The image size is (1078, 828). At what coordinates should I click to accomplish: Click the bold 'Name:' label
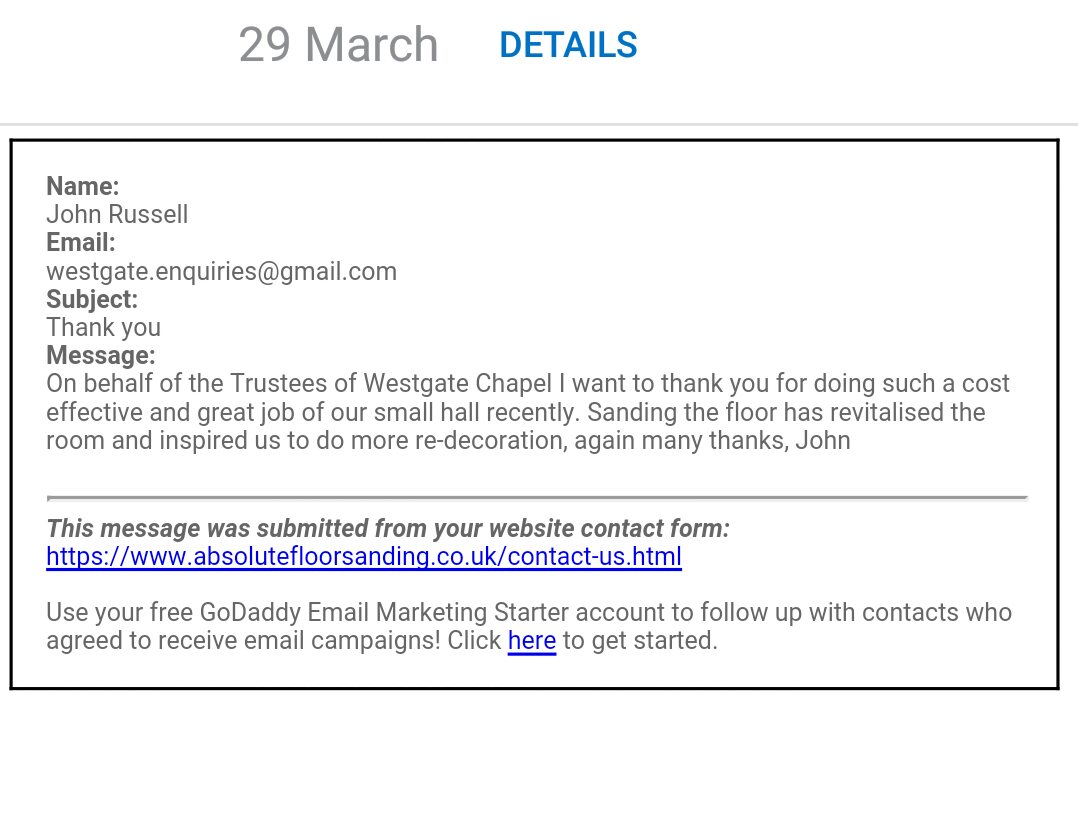click(x=82, y=186)
